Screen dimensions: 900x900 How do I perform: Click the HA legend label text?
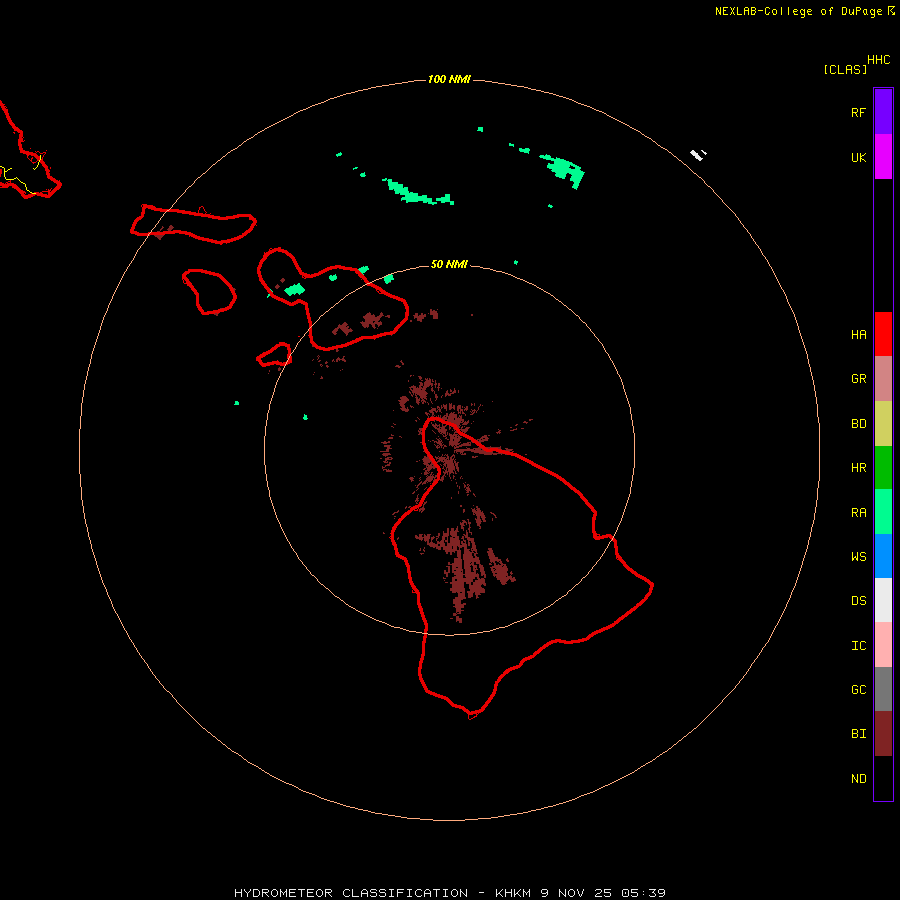click(x=858, y=334)
